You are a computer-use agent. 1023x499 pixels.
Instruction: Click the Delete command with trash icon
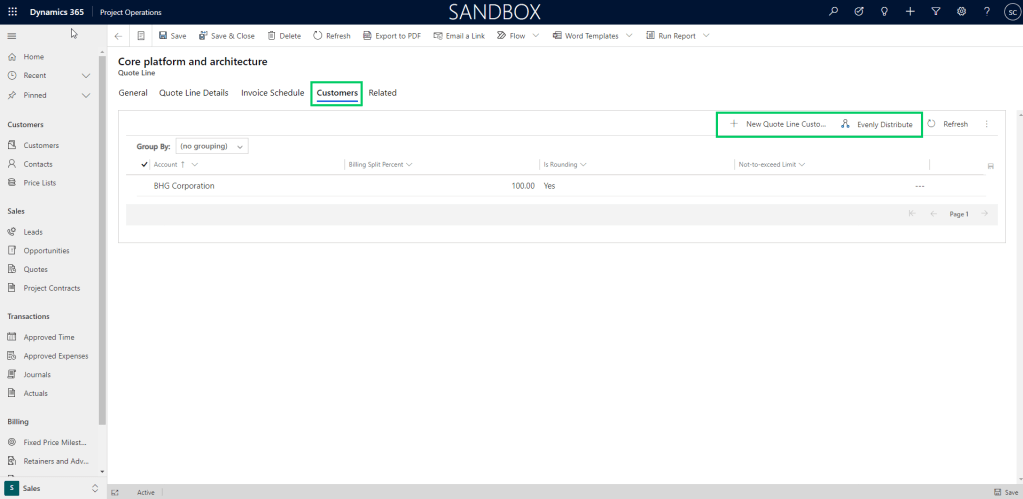click(283, 36)
